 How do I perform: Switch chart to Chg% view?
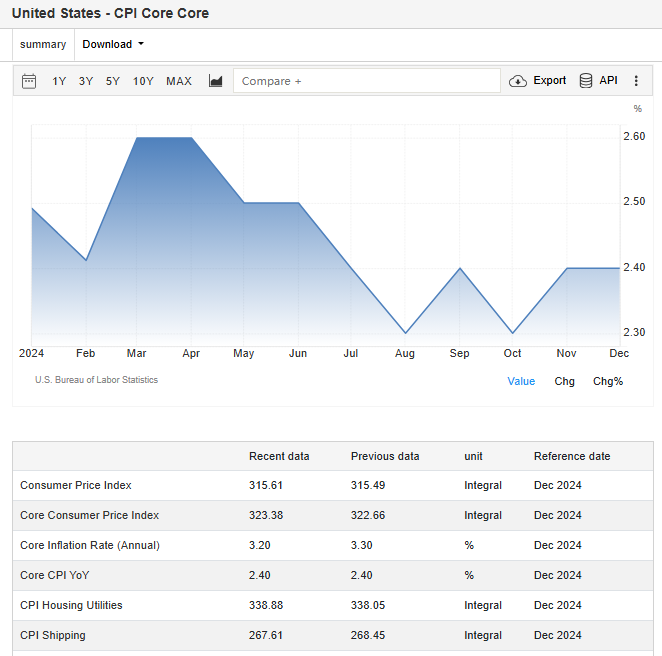[x=608, y=381]
